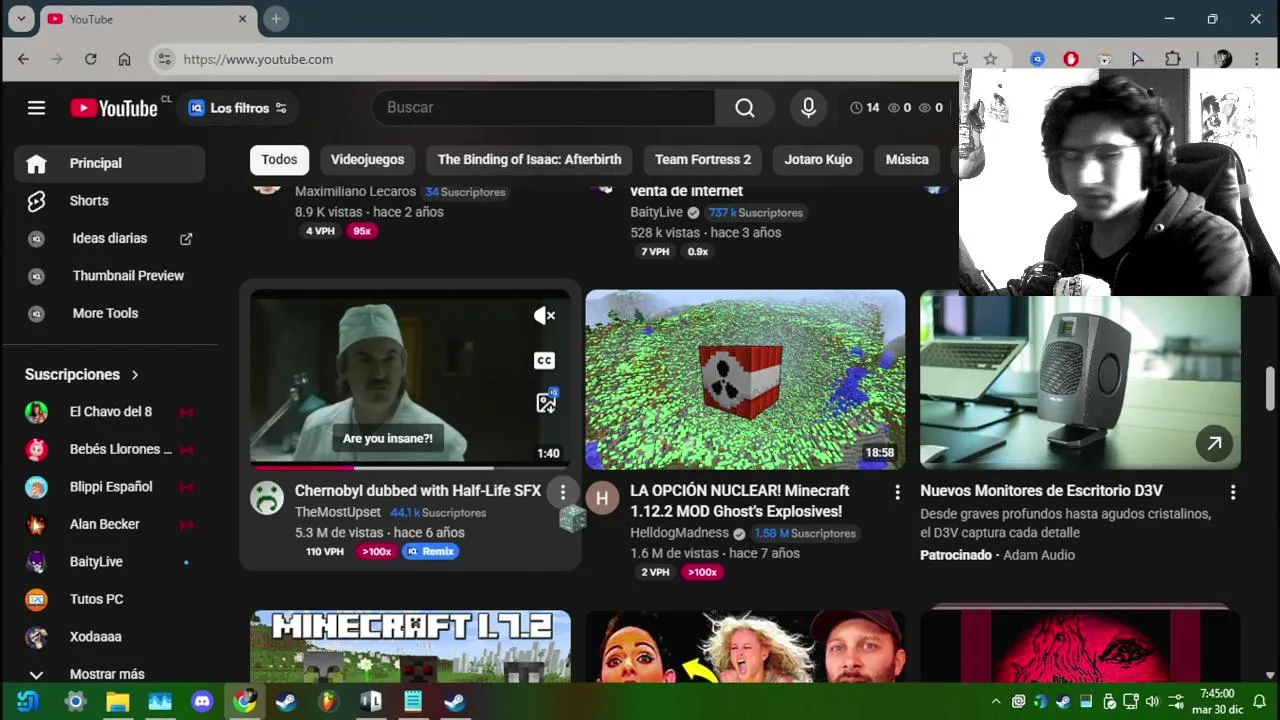Open Bebés Llorones subscription channel
This screenshot has width=1280, height=720.
click(110, 449)
